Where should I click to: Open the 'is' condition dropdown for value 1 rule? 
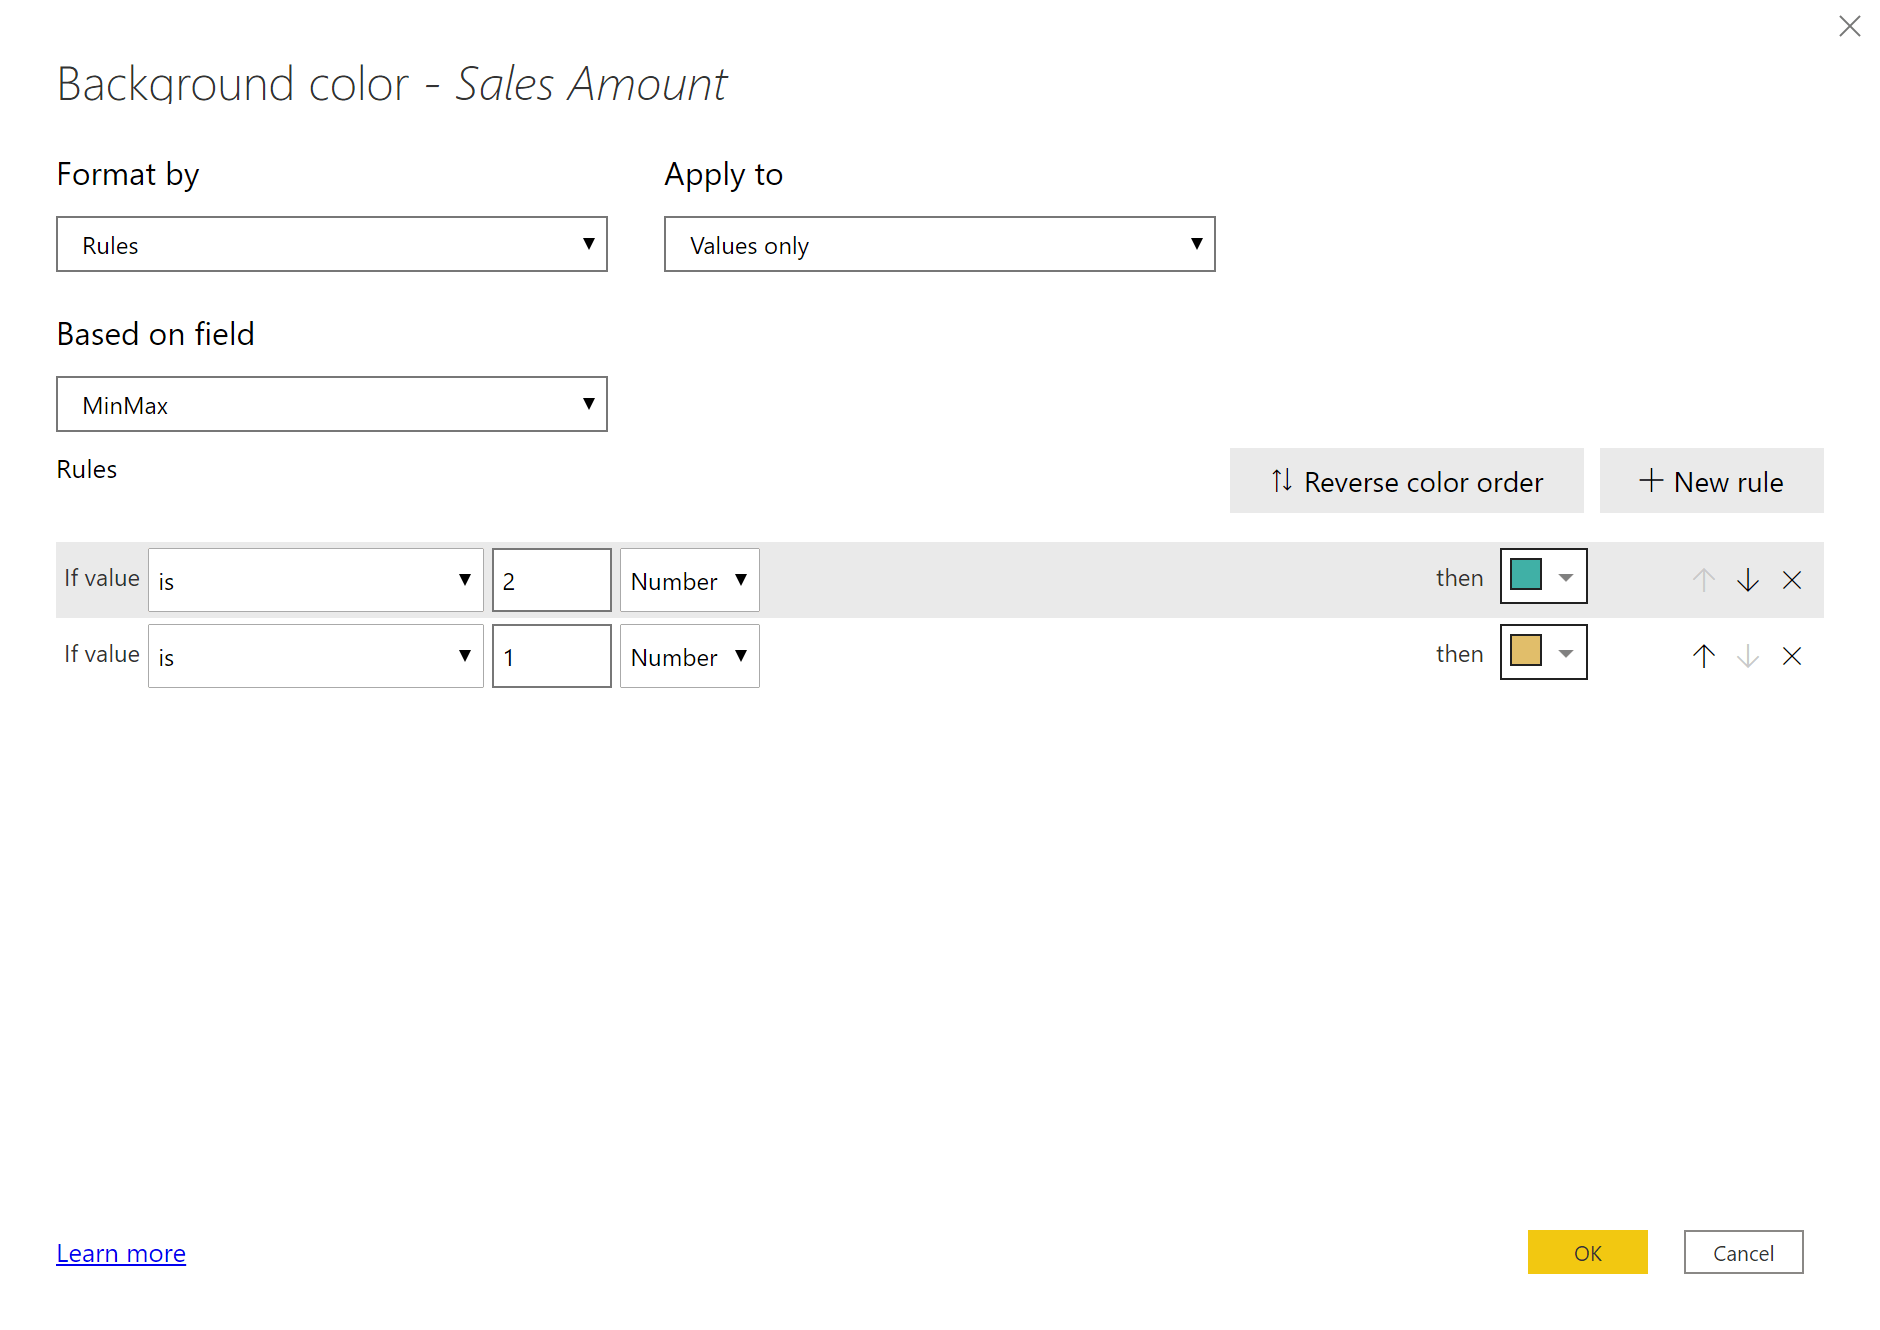click(x=316, y=656)
